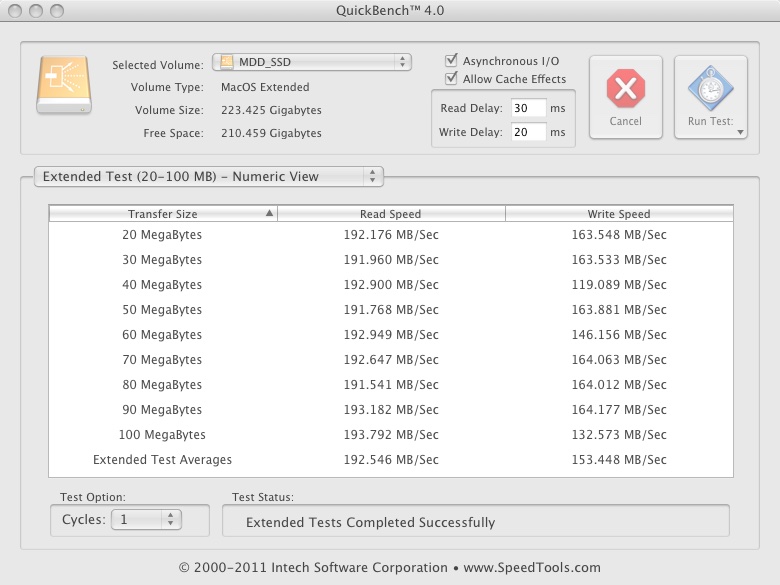780x585 pixels.
Task: Click the sort triangle in the Transfer Size header
Action: (269, 213)
